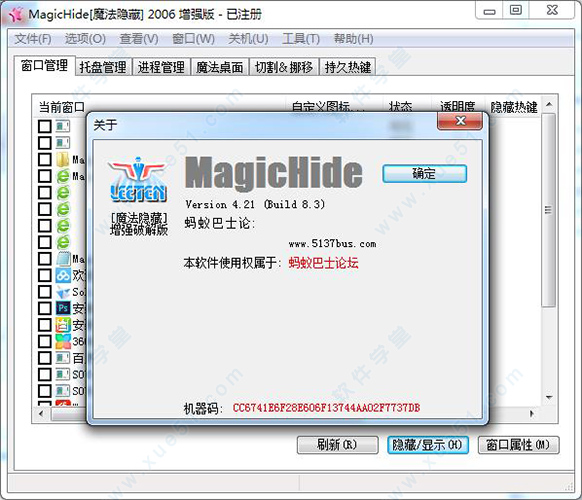Click the vertical scrollbar thumb of window list
This screenshot has width=582, height=500.
549,210
